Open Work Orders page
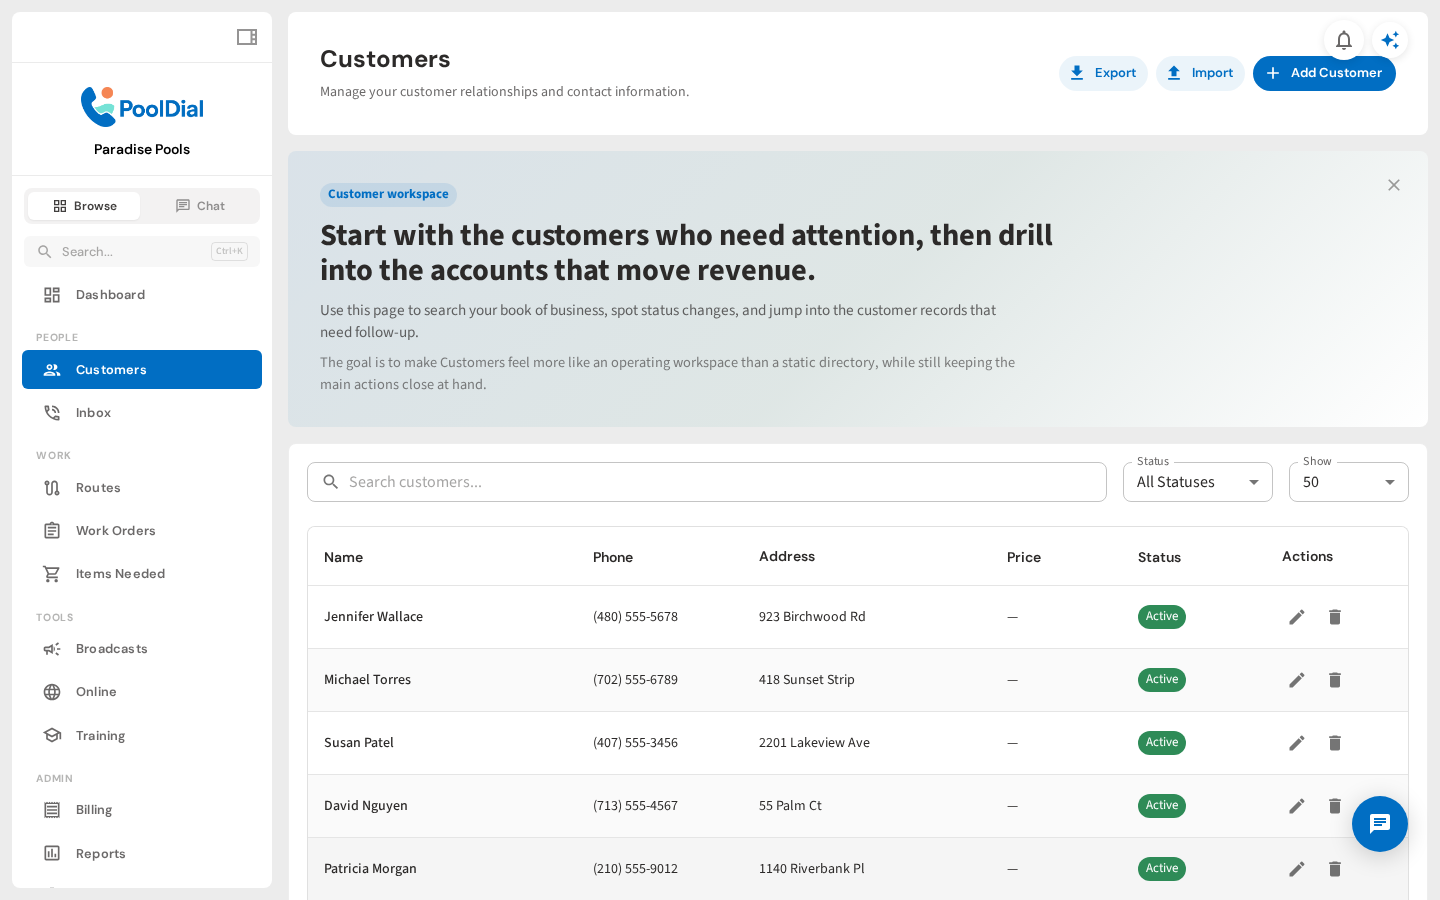This screenshot has height=900, width=1440. click(142, 531)
